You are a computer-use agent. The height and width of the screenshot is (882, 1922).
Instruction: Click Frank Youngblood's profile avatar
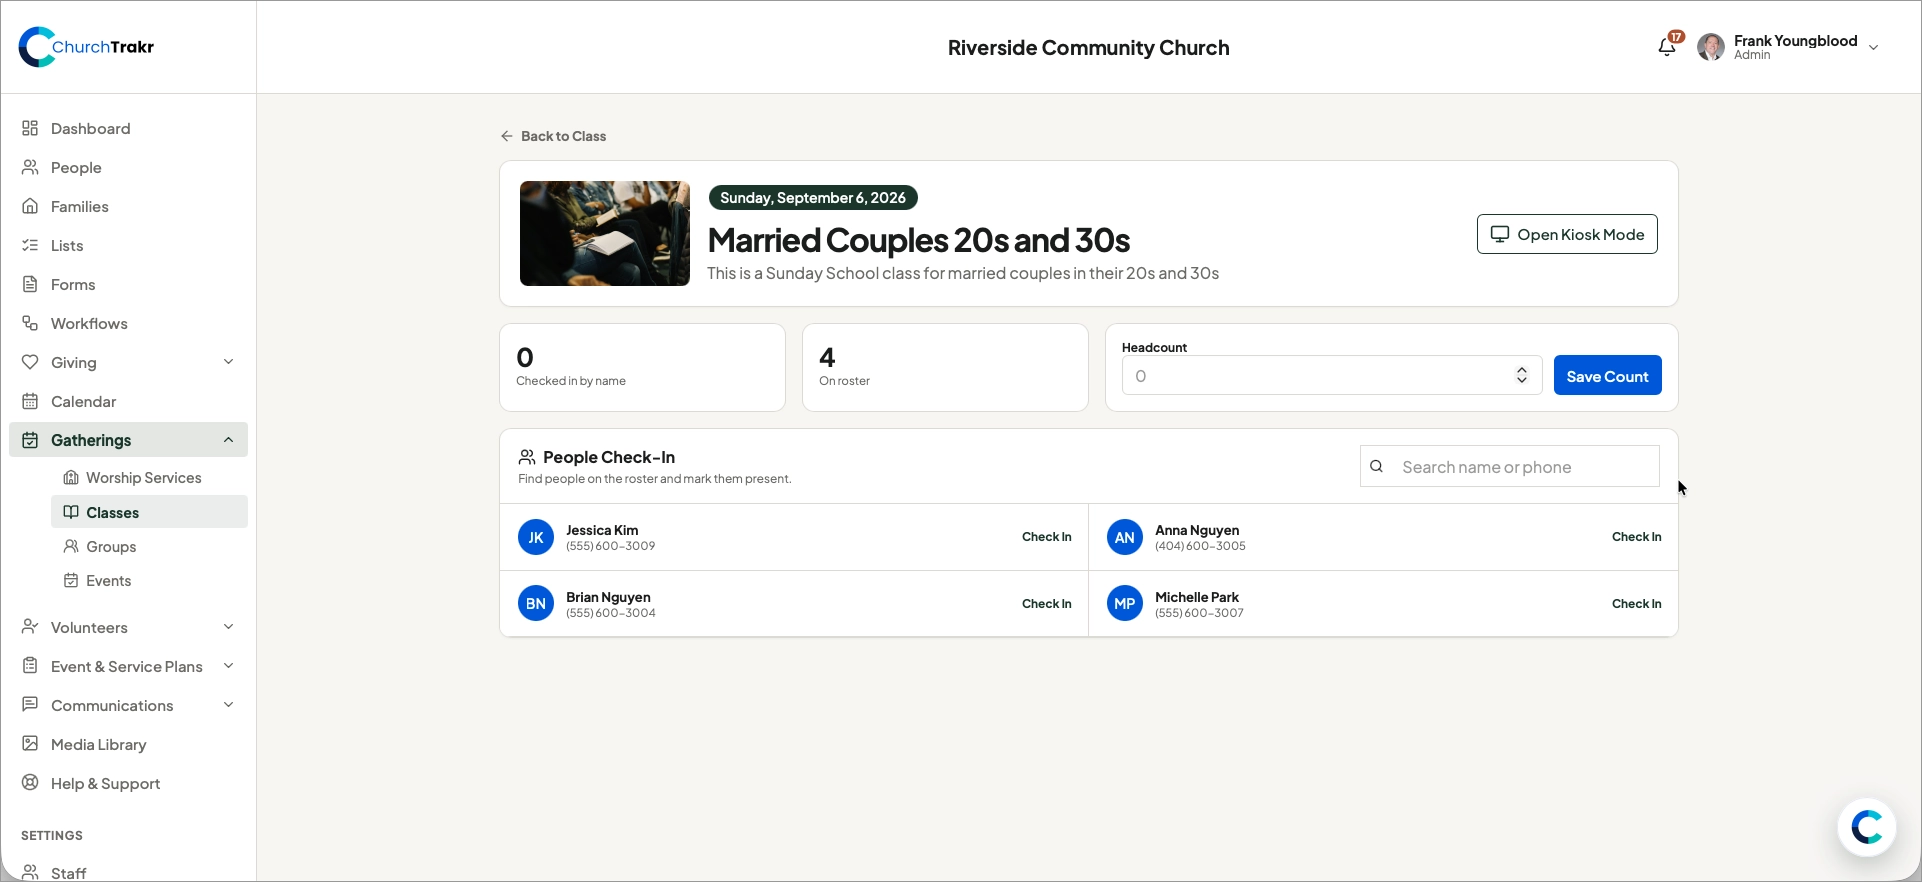coord(1711,47)
